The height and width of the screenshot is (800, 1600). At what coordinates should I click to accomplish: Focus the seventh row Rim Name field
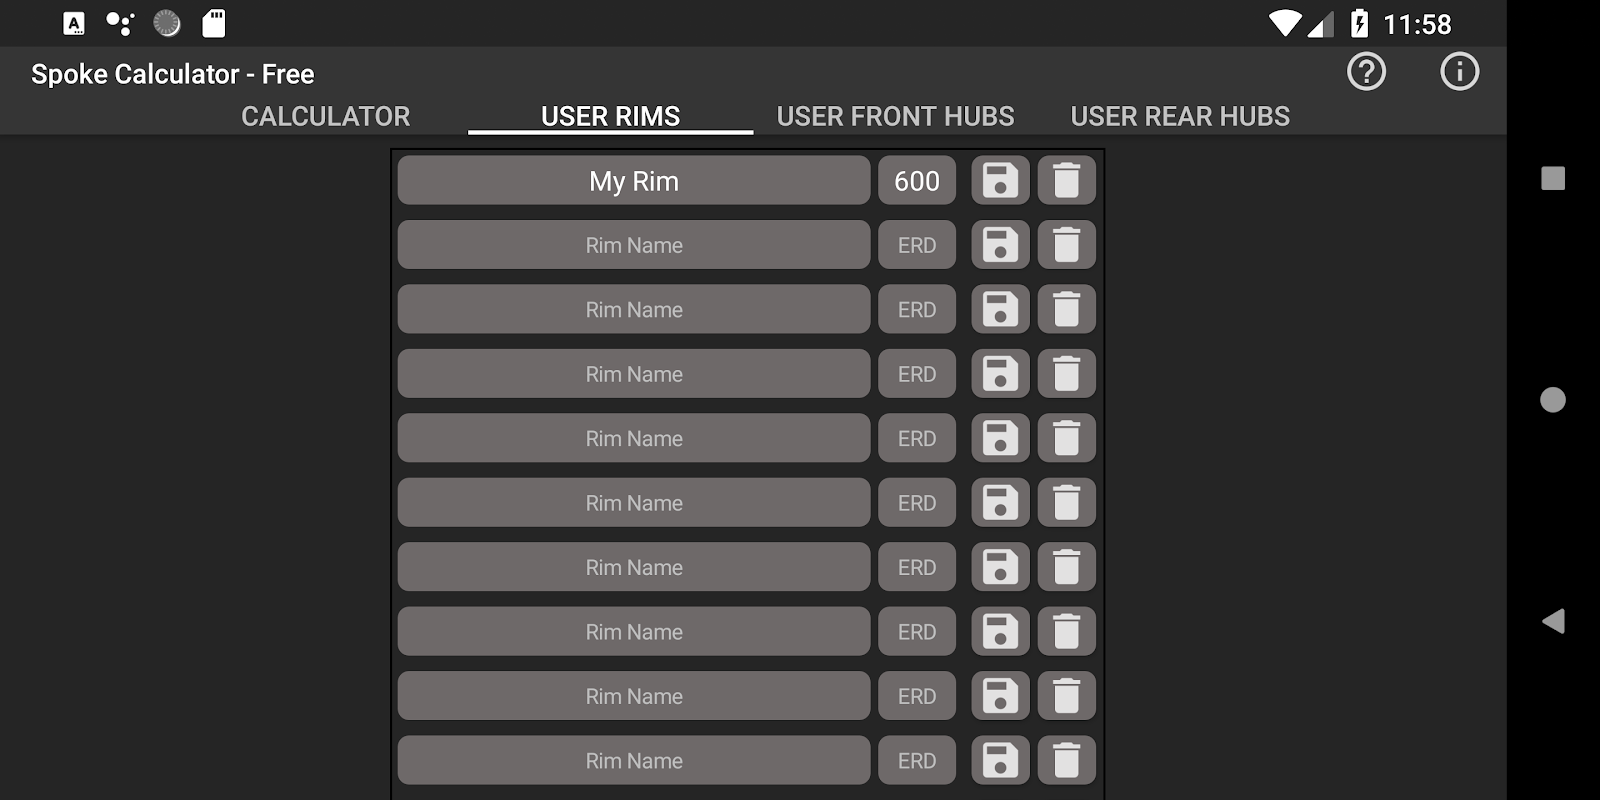coord(634,567)
